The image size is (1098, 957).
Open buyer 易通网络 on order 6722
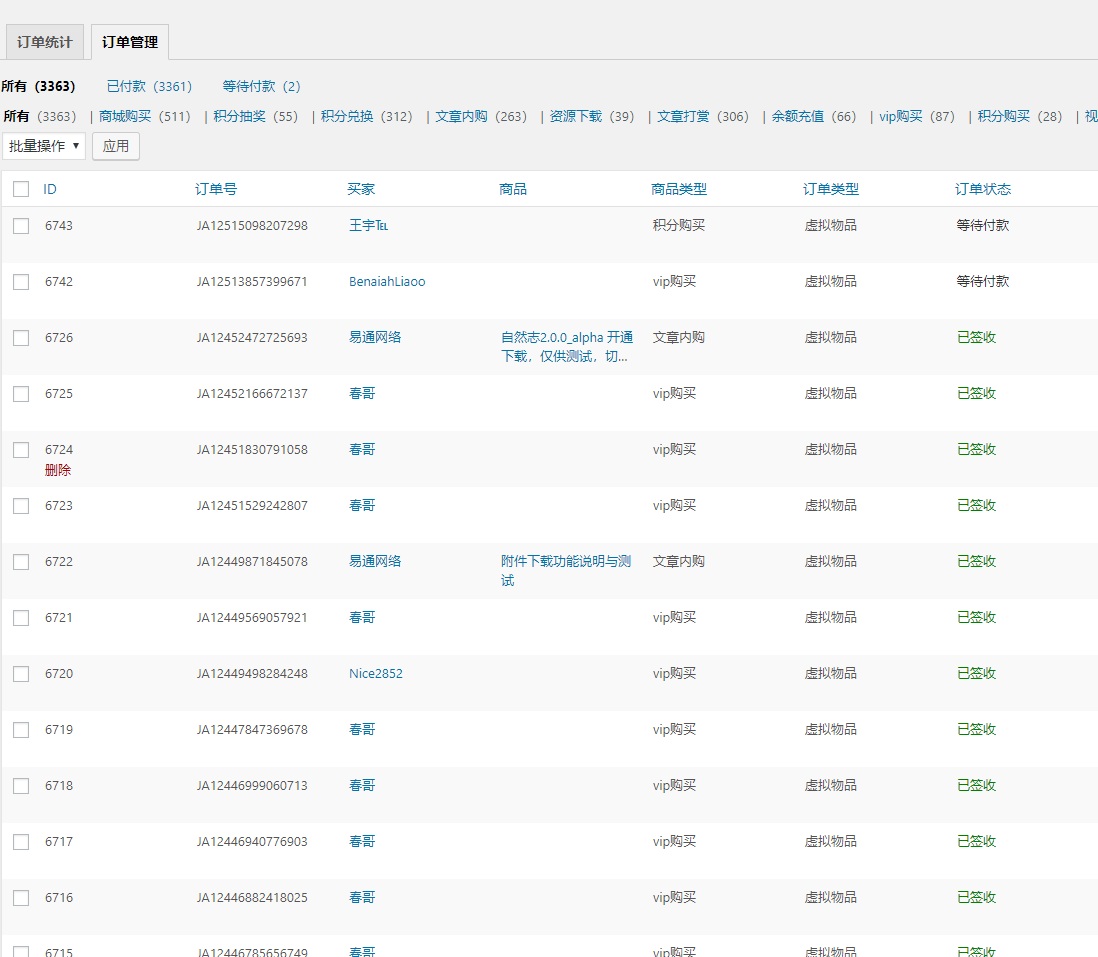(375, 561)
